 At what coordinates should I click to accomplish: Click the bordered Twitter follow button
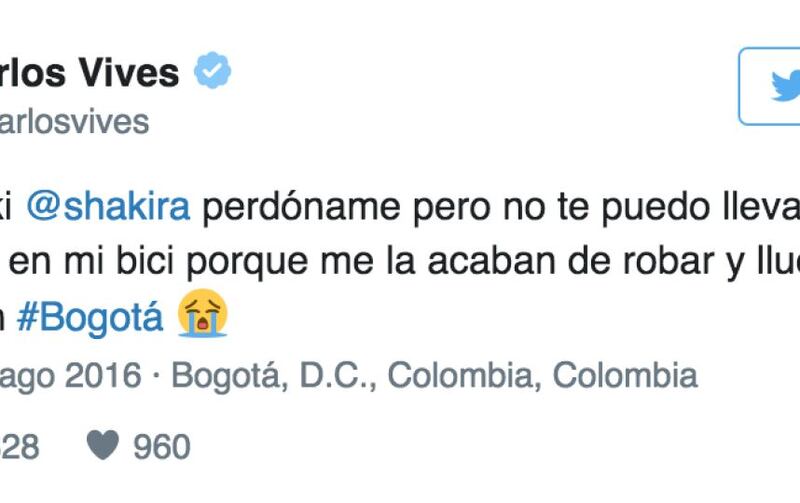coord(769,86)
